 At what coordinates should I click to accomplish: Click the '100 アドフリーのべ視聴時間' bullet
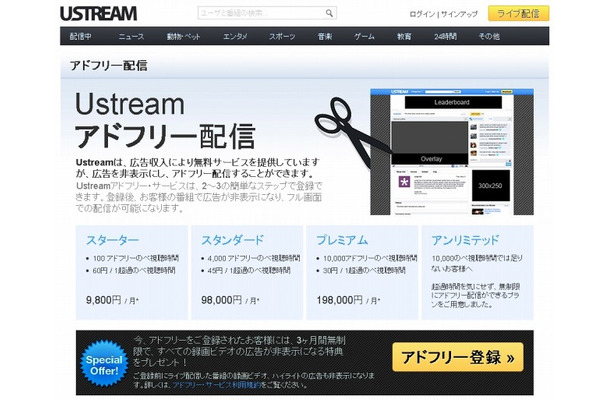135,258
